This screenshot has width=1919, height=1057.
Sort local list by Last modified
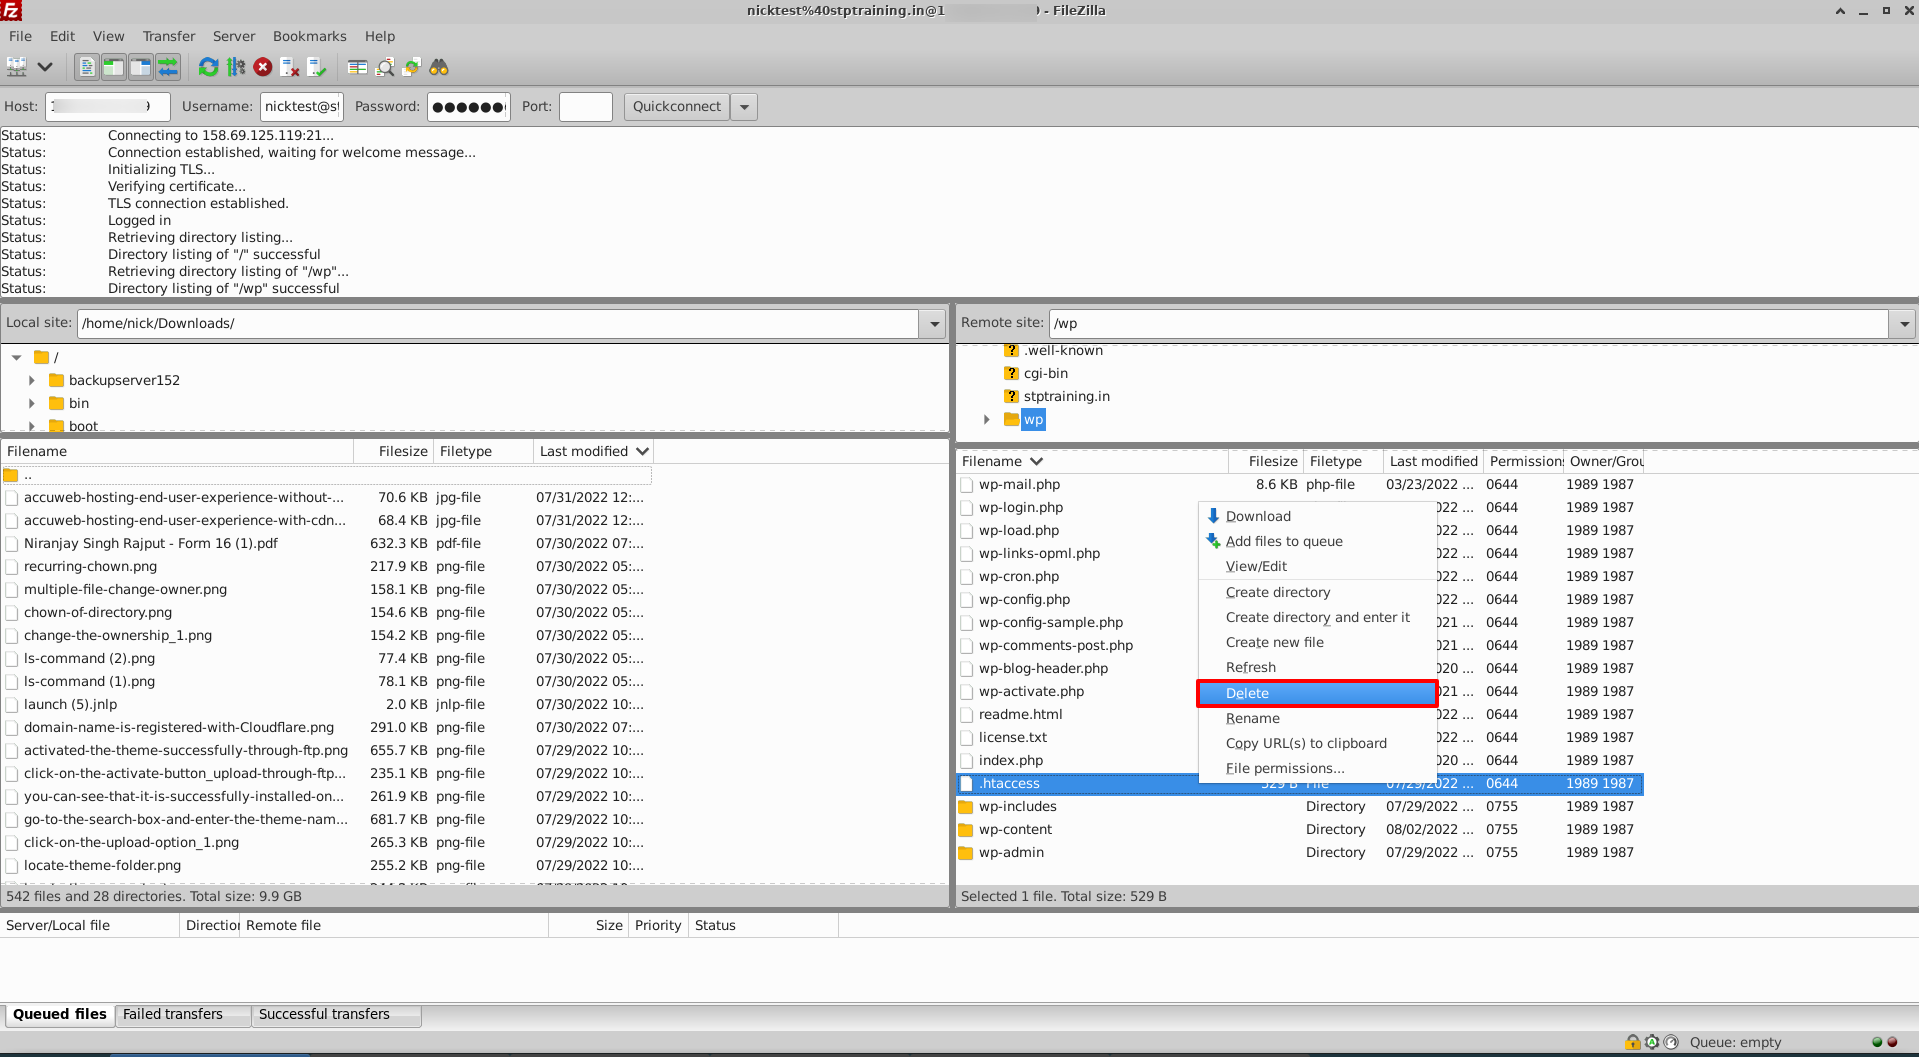(x=593, y=452)
